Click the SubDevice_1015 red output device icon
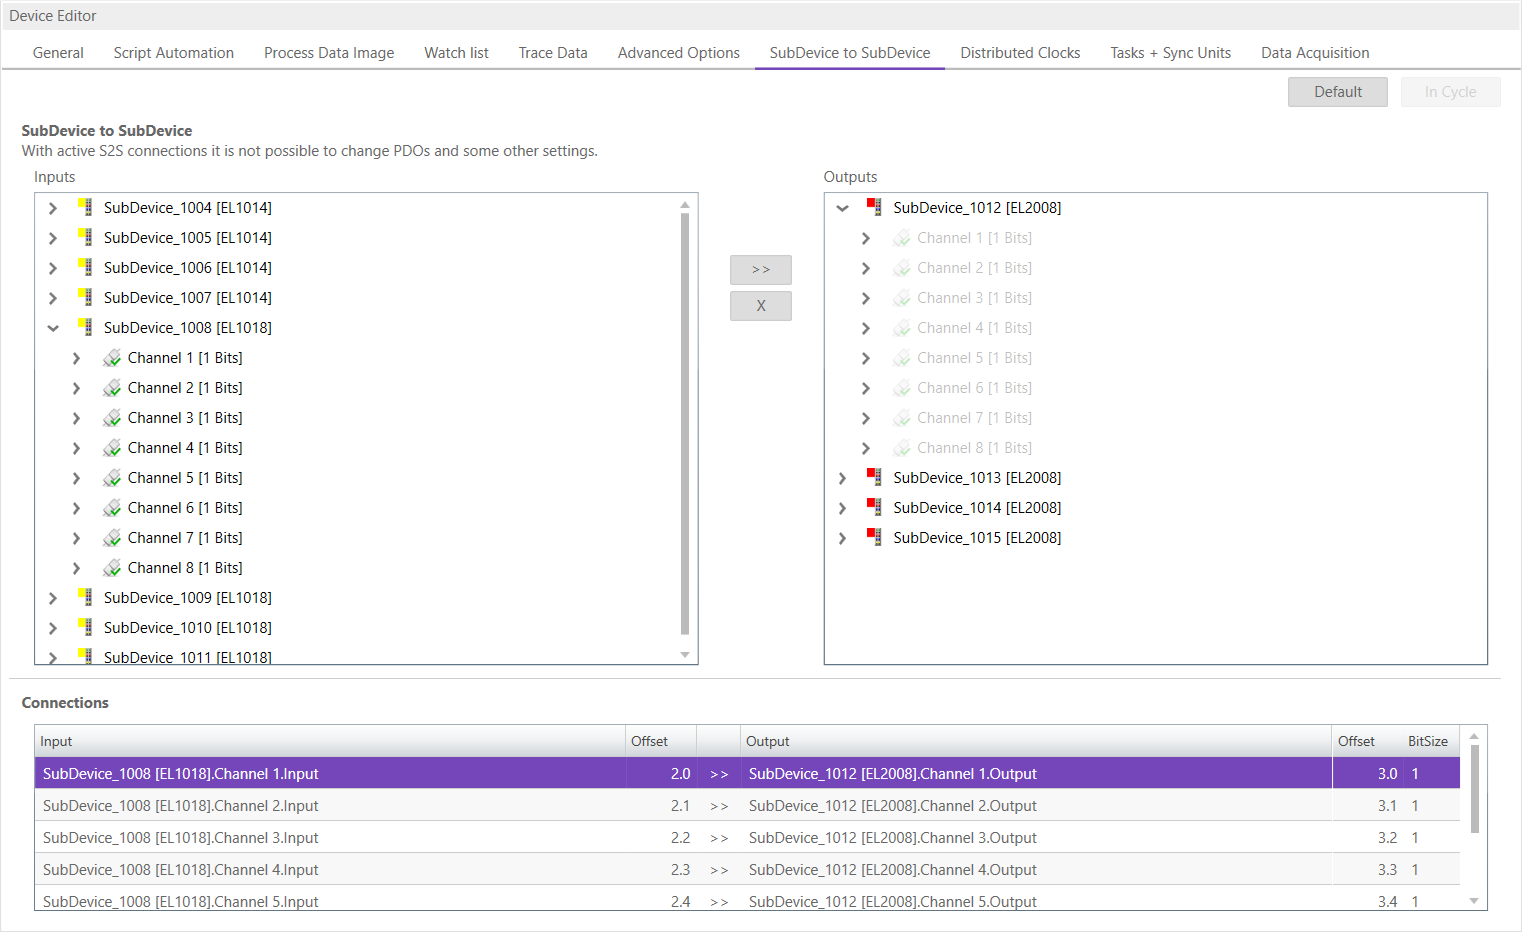The height and width of the screenshot is (932, 1522). pyautogui.click(x=875, y=537)
